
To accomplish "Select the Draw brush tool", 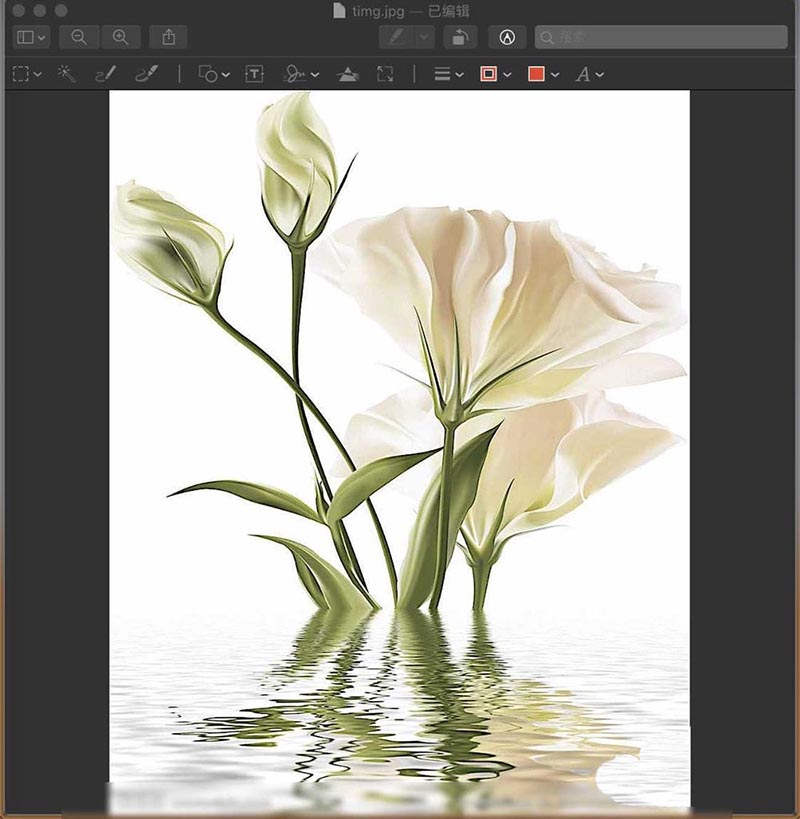I will tap(147, 74).
